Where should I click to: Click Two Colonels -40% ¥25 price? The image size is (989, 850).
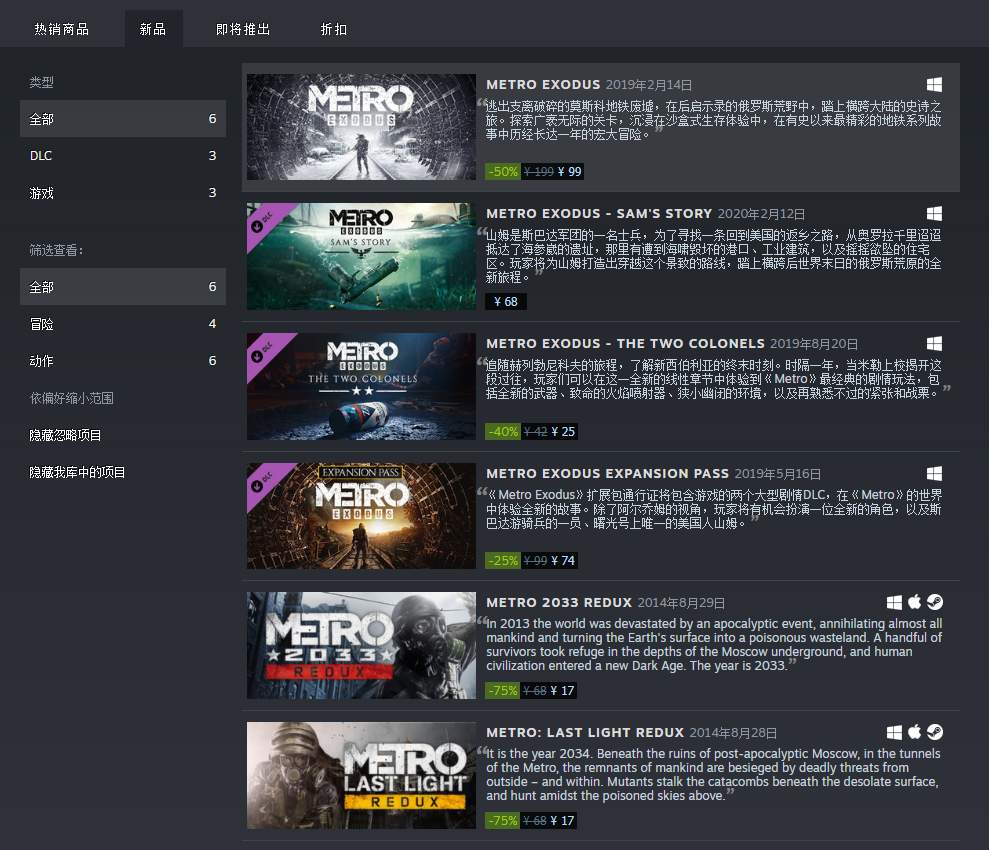pyautogui.click(x=532, y=431)
